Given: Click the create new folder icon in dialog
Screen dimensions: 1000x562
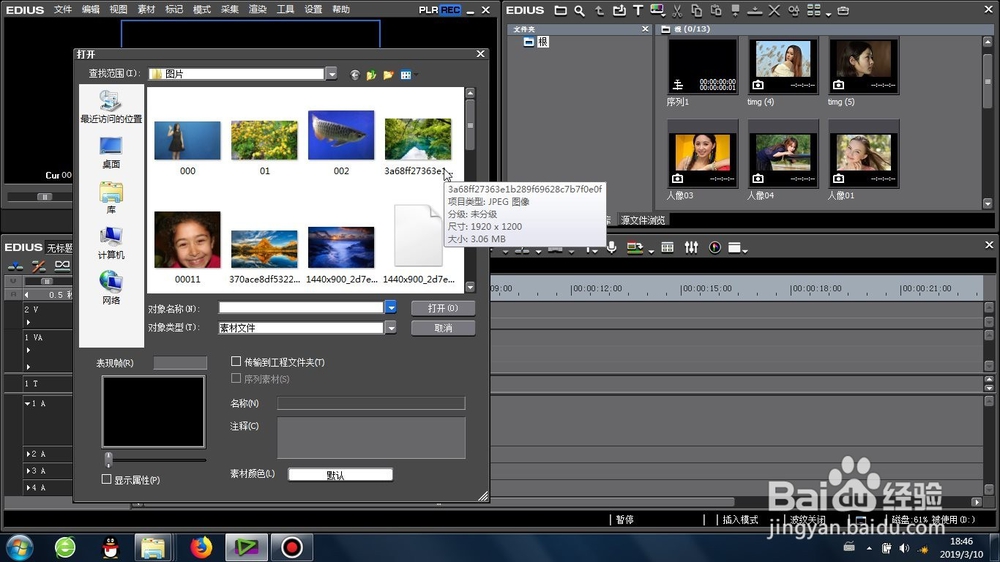Looking at the screenshot, I should pyautogui.click(x=388, y=75).
